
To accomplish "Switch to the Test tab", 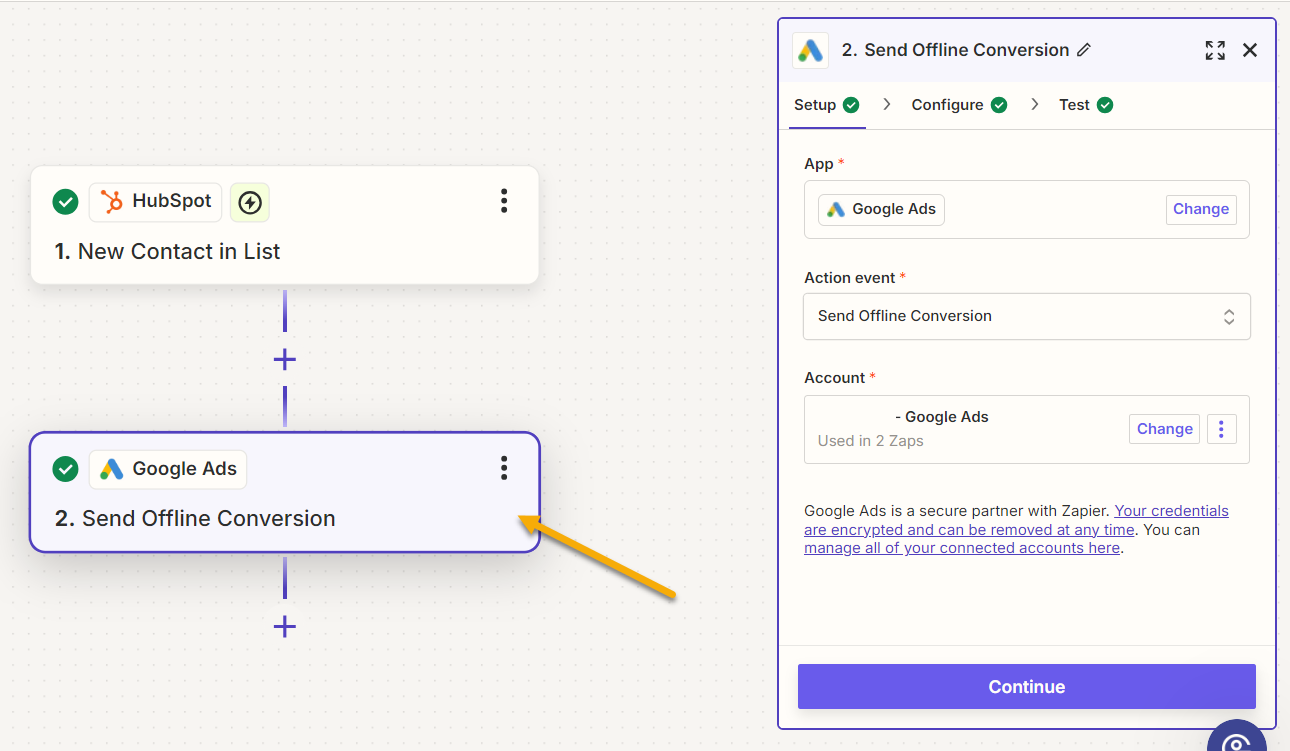I will click(1086, 105).
